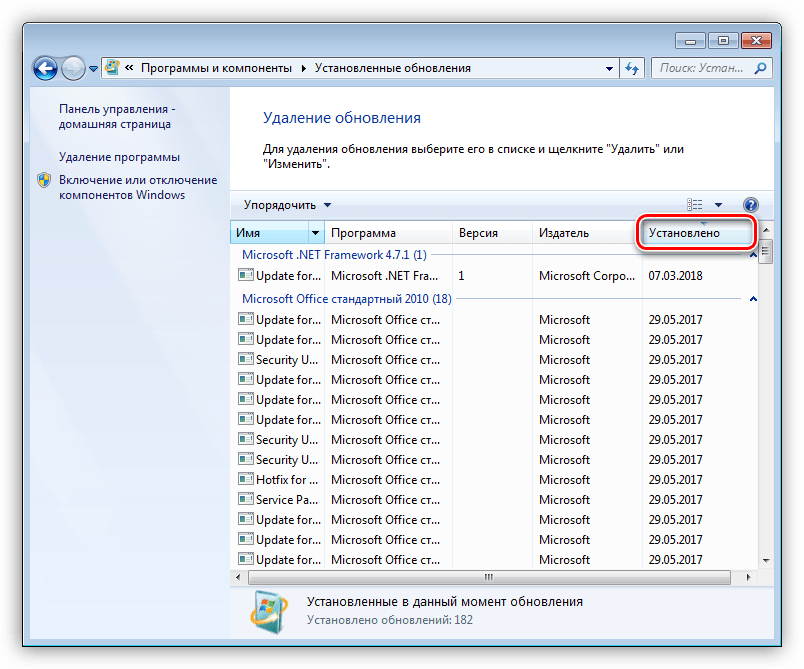Collapse the Microsoft Office стандартный 2010 group
Image resolution: width=804 pixels, height=669 pixels.
pos(753,298)
